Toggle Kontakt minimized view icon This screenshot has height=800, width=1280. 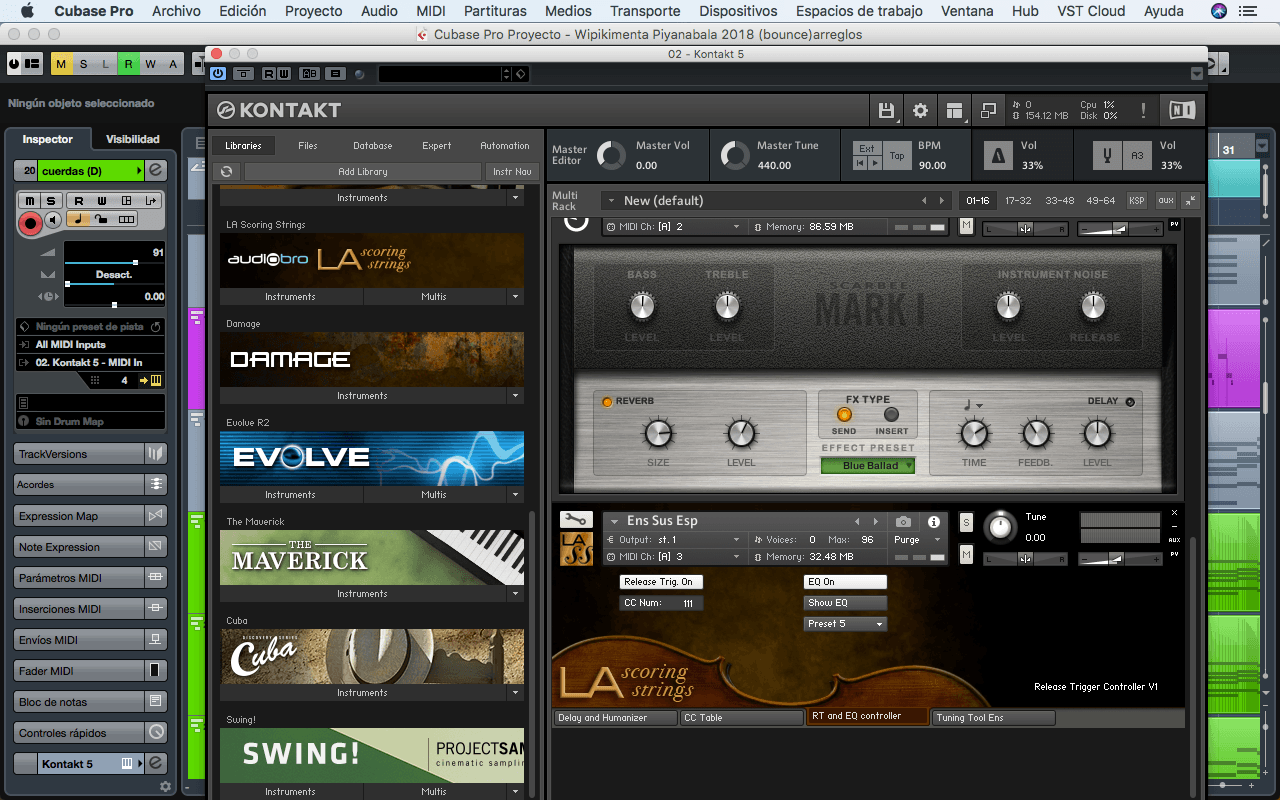[x=988, y=110]
